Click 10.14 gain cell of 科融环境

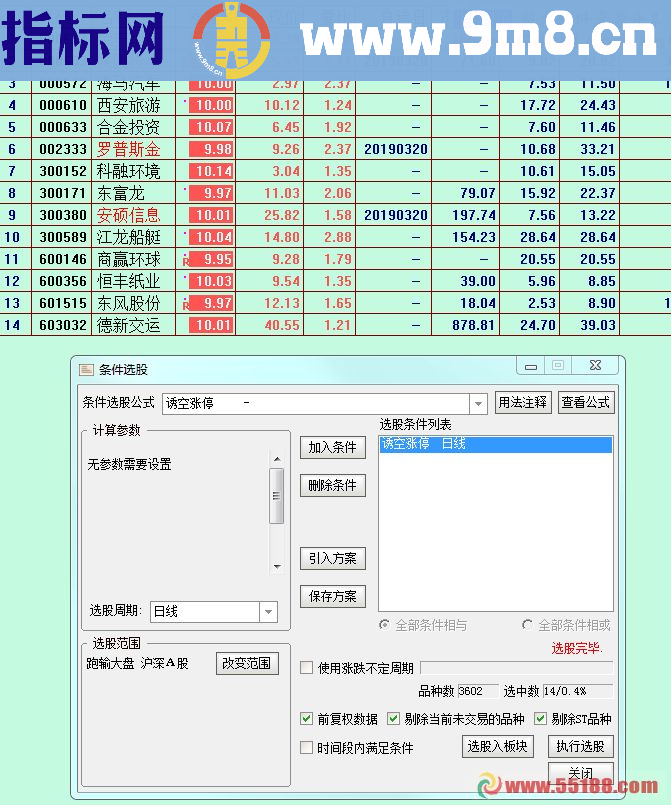(212, 171)
